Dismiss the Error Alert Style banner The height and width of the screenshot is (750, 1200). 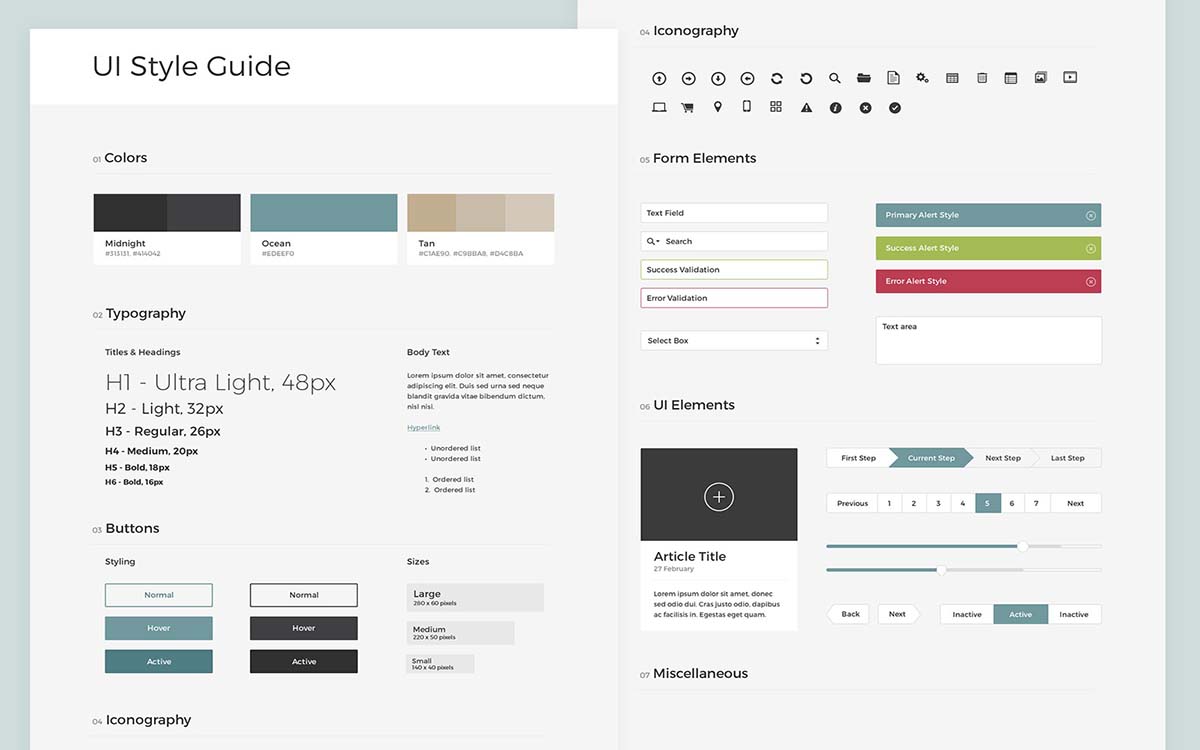pos(1091,282)
